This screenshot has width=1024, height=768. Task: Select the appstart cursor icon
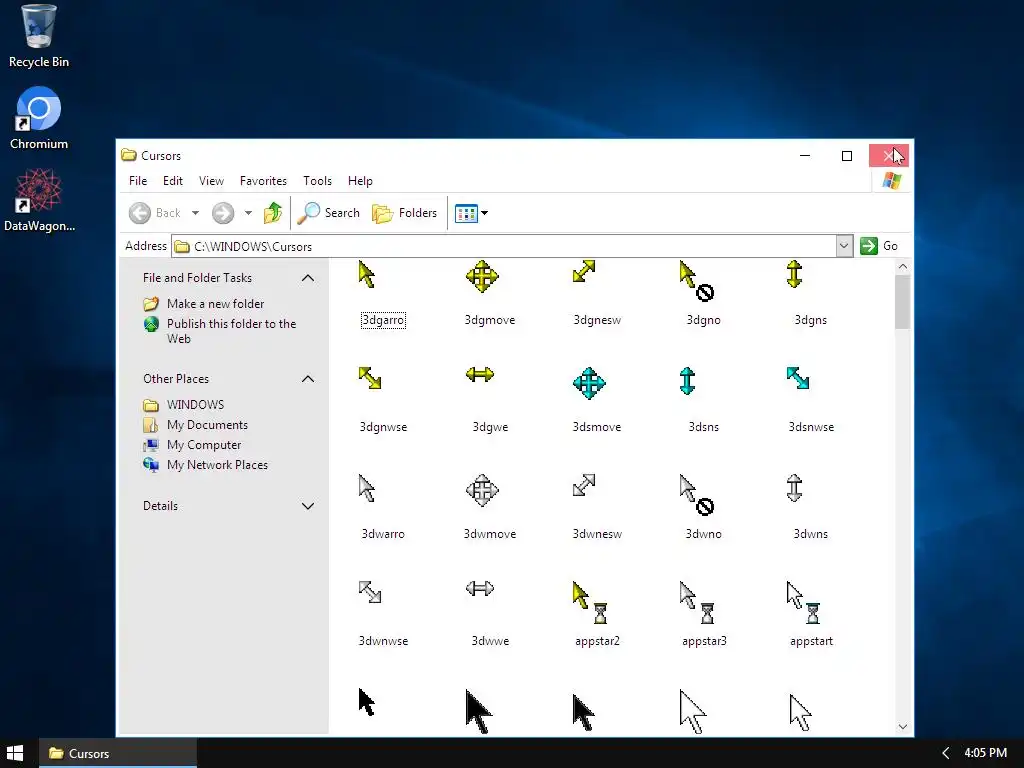coord(803,602)
